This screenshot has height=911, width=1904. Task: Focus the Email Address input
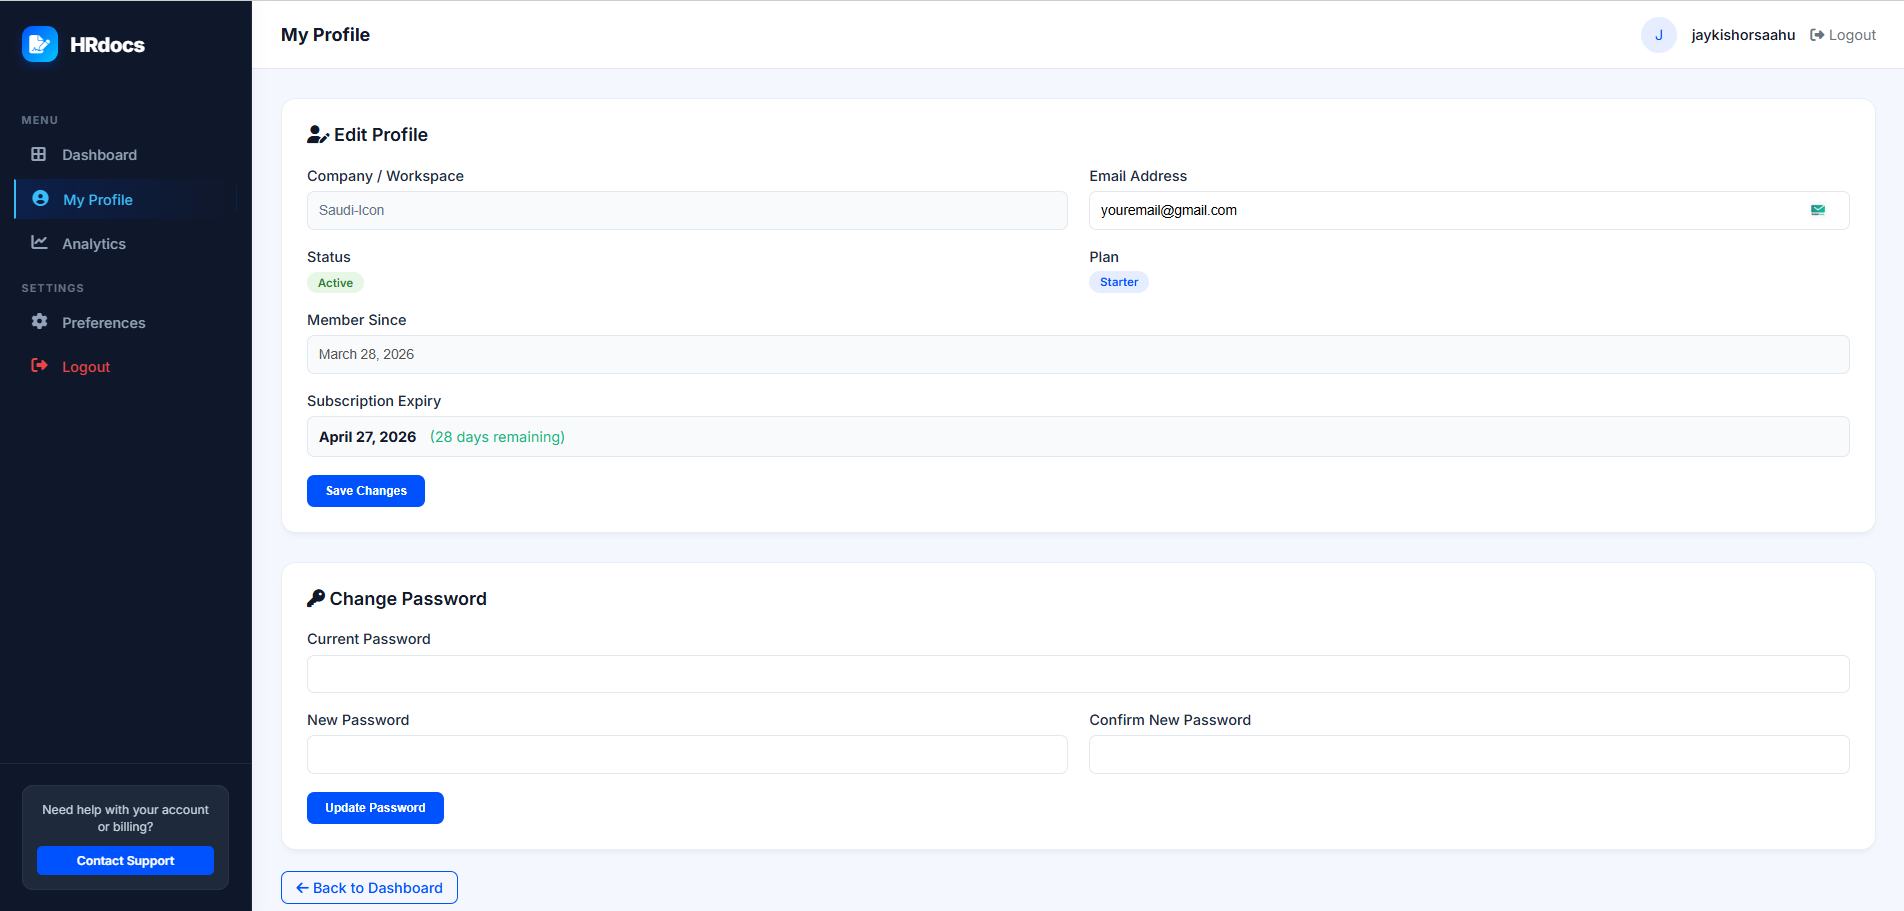tap(1469, 210)
